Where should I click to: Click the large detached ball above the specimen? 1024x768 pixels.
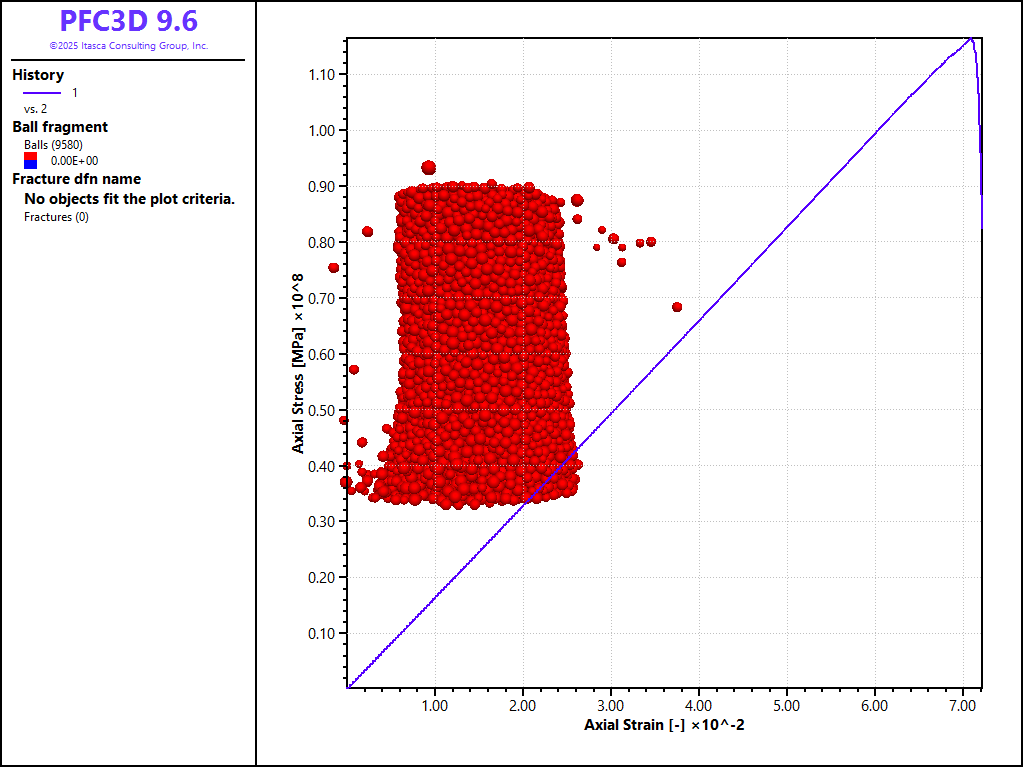tap(429, 168)
